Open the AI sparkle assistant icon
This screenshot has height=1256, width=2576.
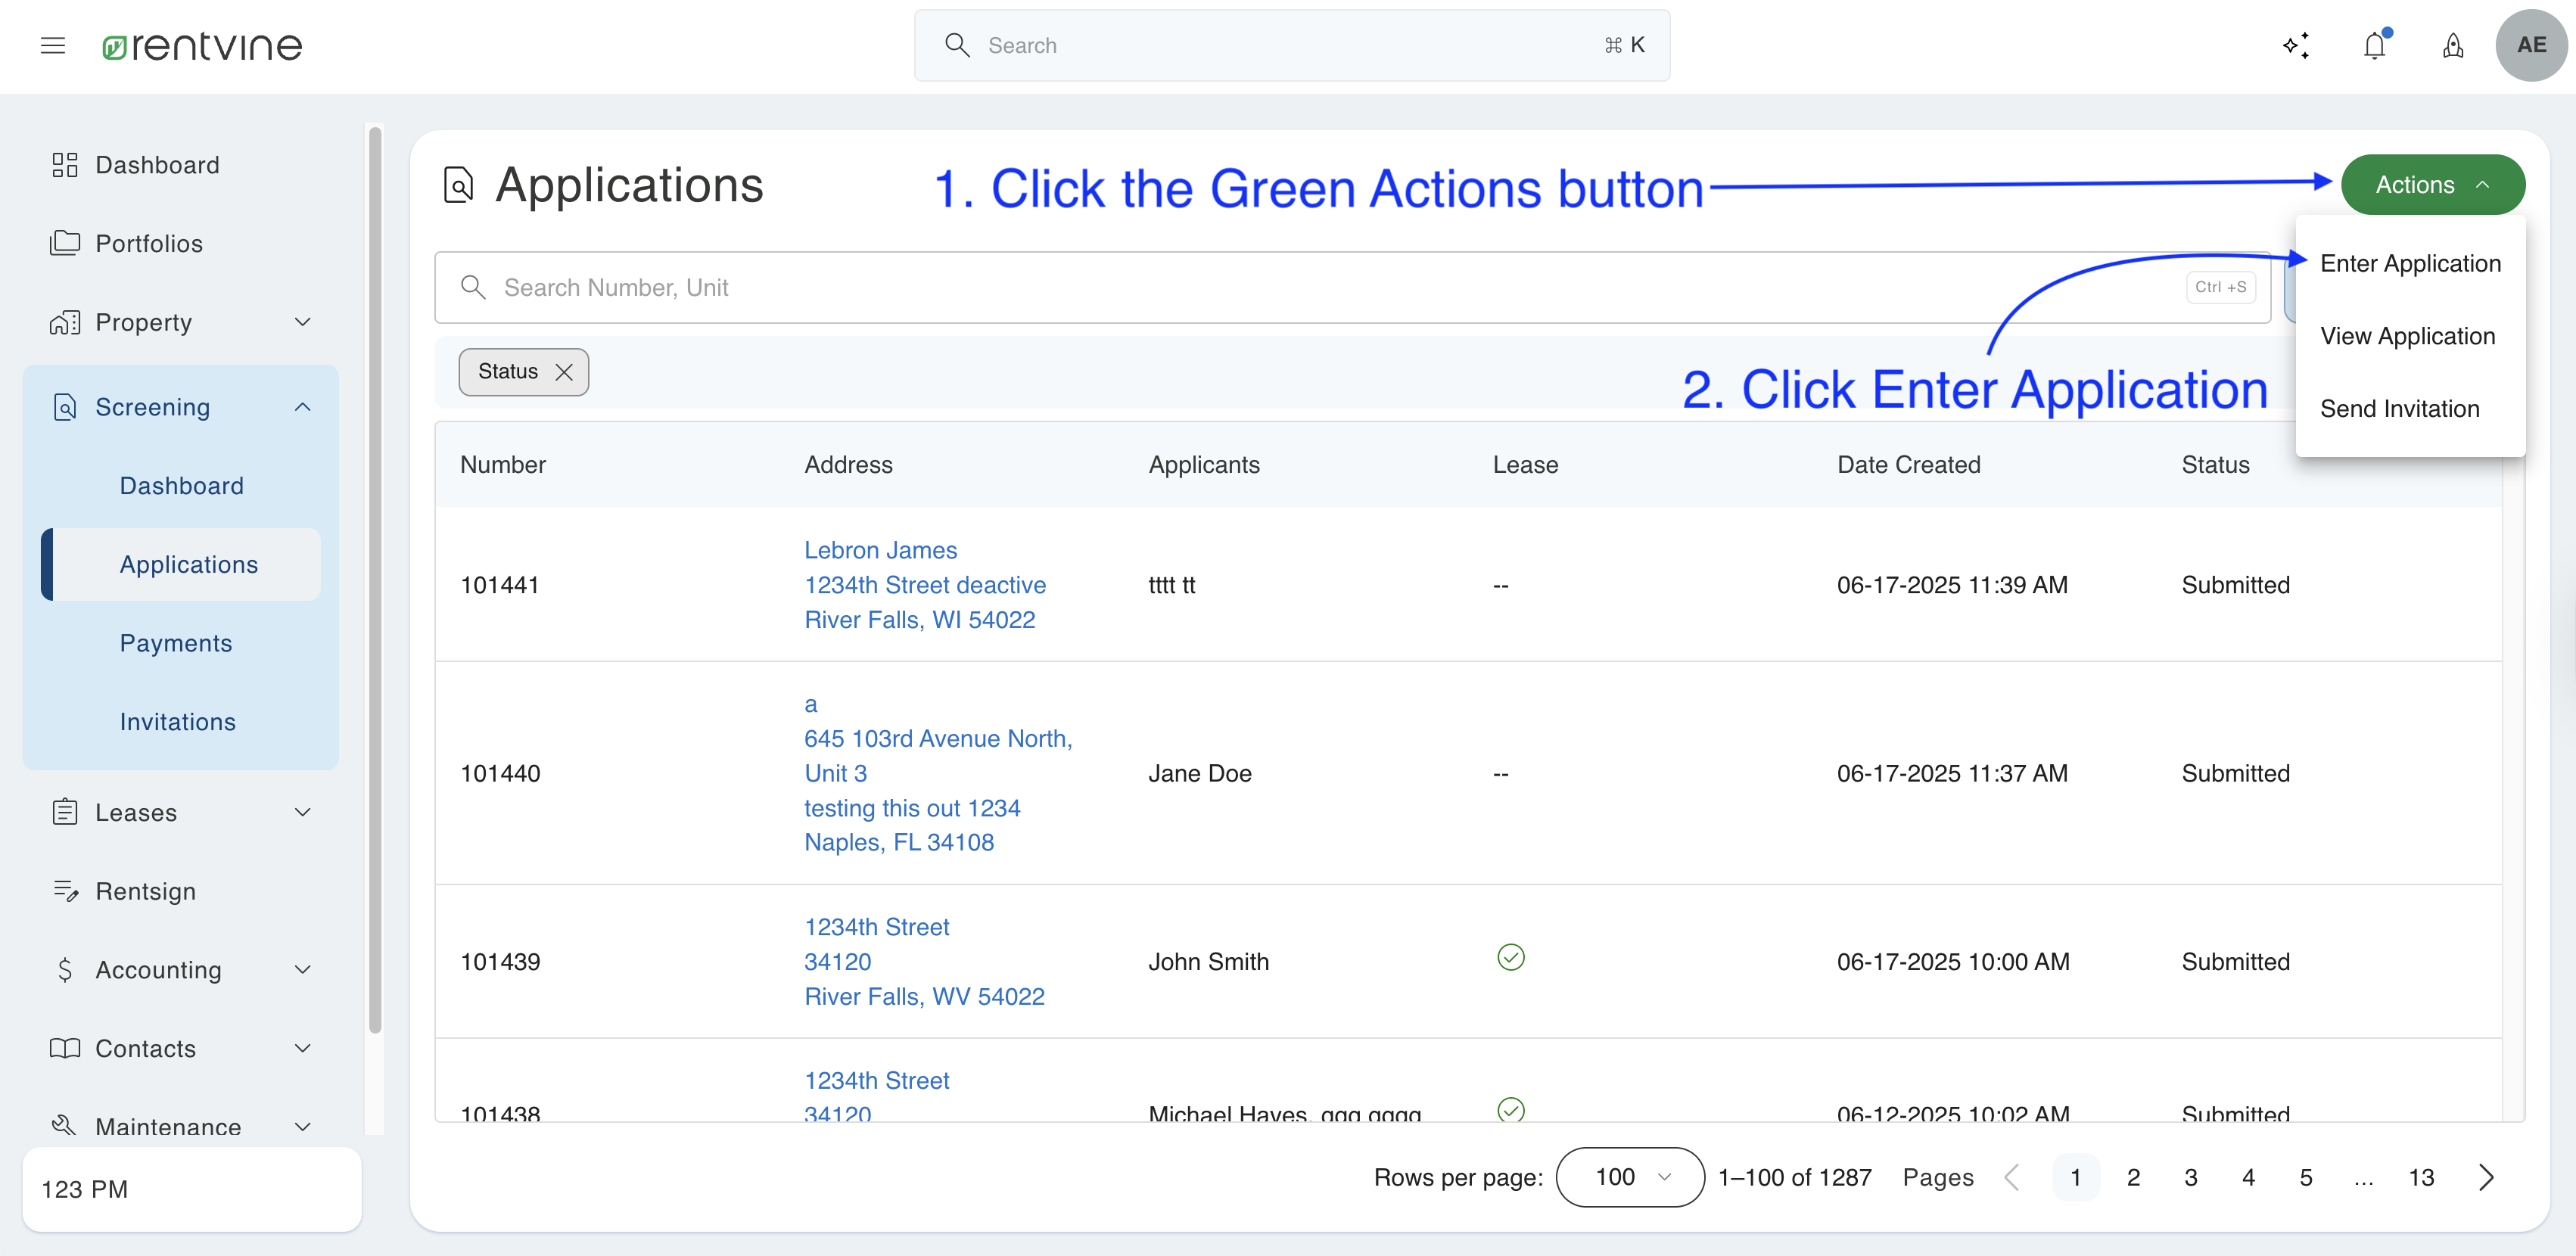click(2295, 45)
